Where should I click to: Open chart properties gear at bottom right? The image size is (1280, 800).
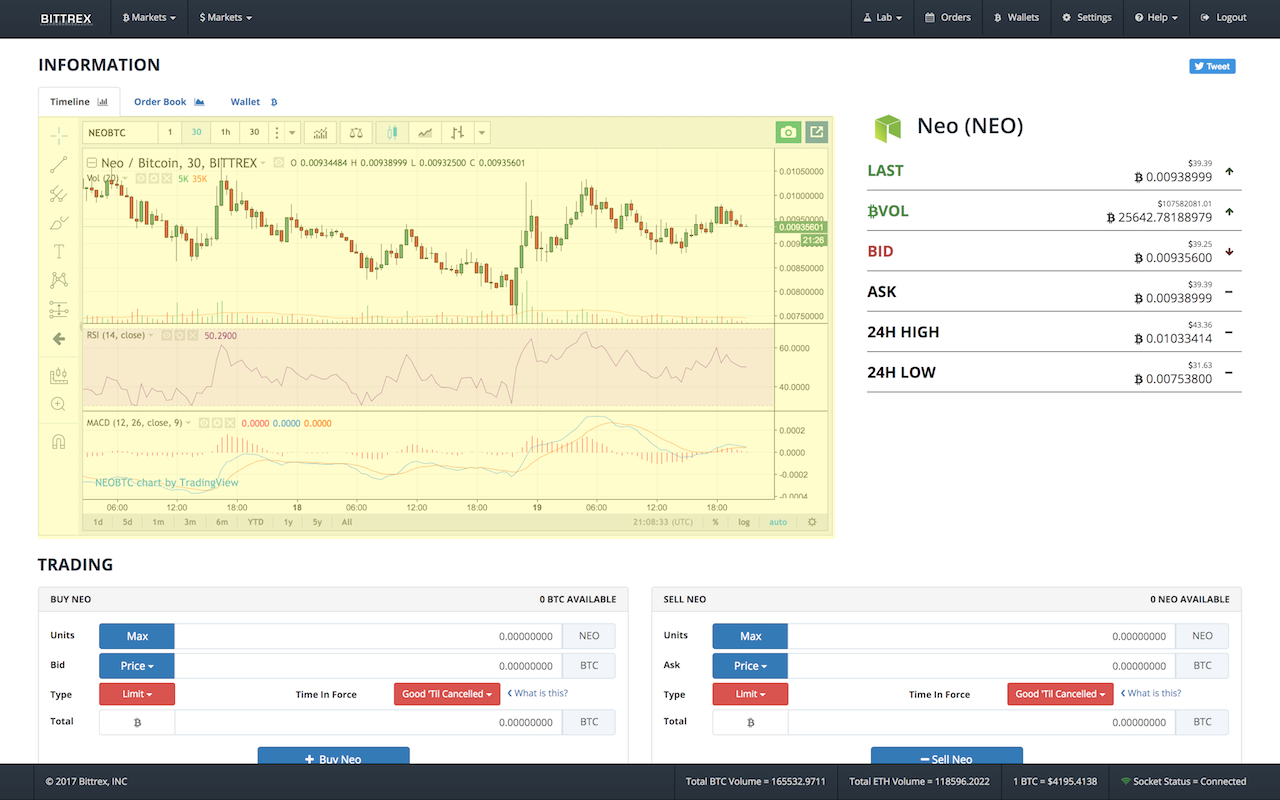(x=812, y=522)
